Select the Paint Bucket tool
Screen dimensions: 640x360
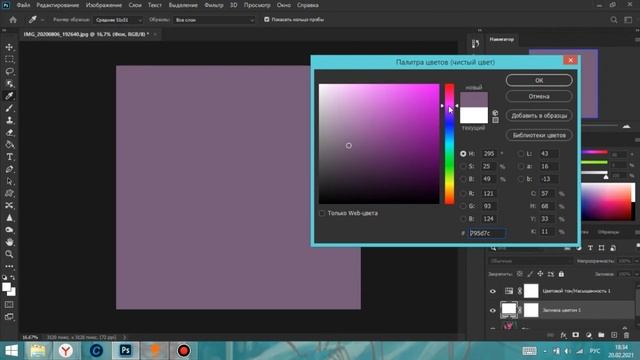click(9, 144)
